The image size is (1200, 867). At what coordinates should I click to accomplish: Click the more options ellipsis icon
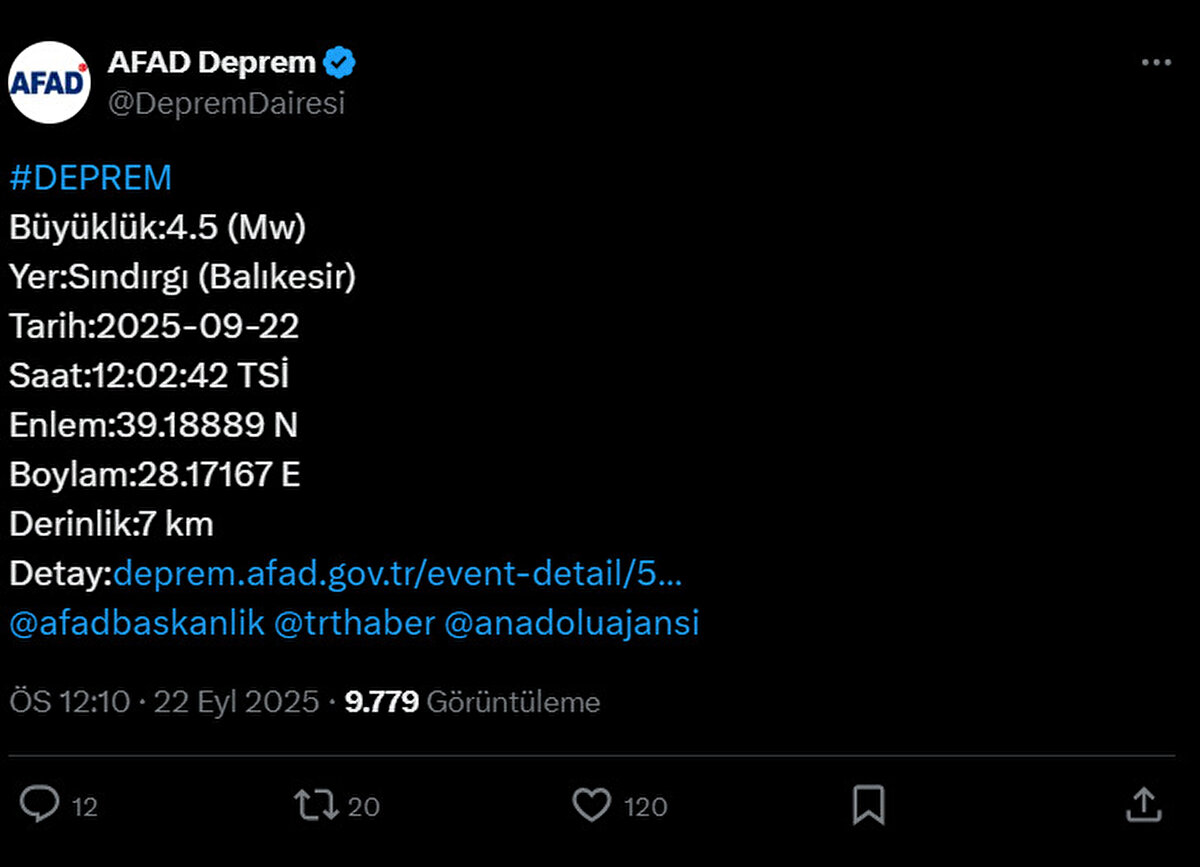pyautogui.click(x=1155, y=62)
